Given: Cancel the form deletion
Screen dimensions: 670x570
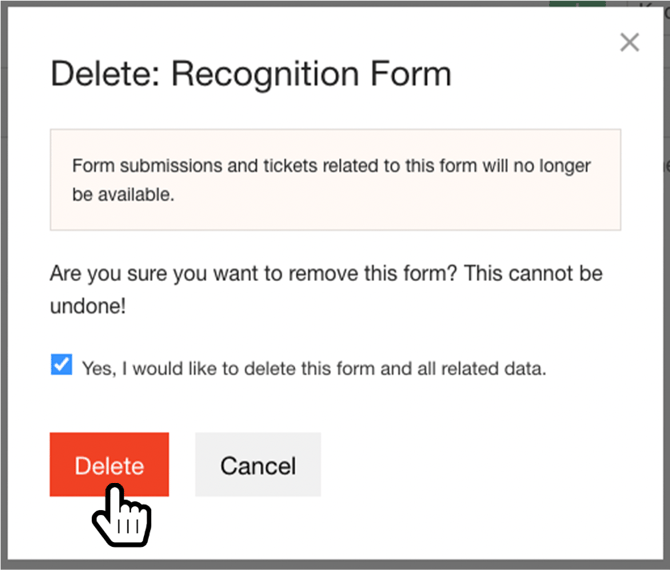Looking at the screenshot, I should pos(258,465).
